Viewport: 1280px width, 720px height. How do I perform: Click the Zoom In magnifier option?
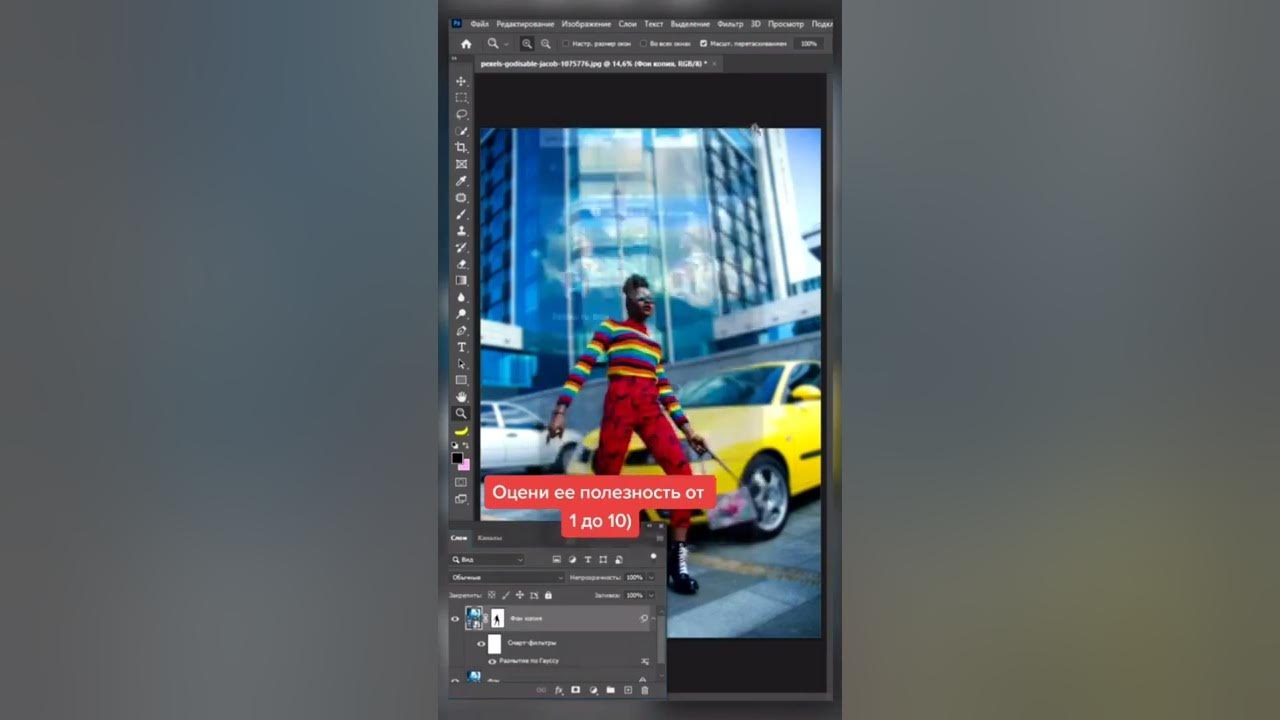coord(527,44)
